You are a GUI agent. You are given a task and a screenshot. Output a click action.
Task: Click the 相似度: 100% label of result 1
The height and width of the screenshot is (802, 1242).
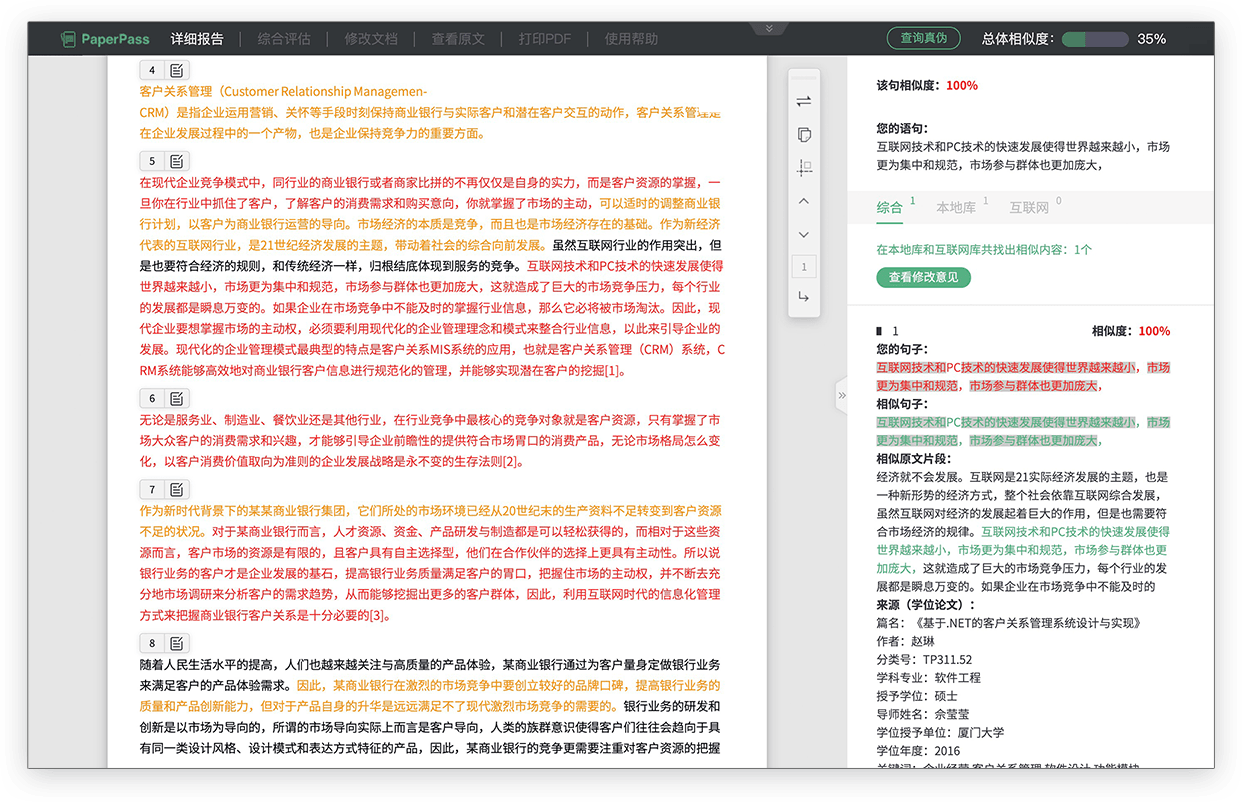[1131, 331]
